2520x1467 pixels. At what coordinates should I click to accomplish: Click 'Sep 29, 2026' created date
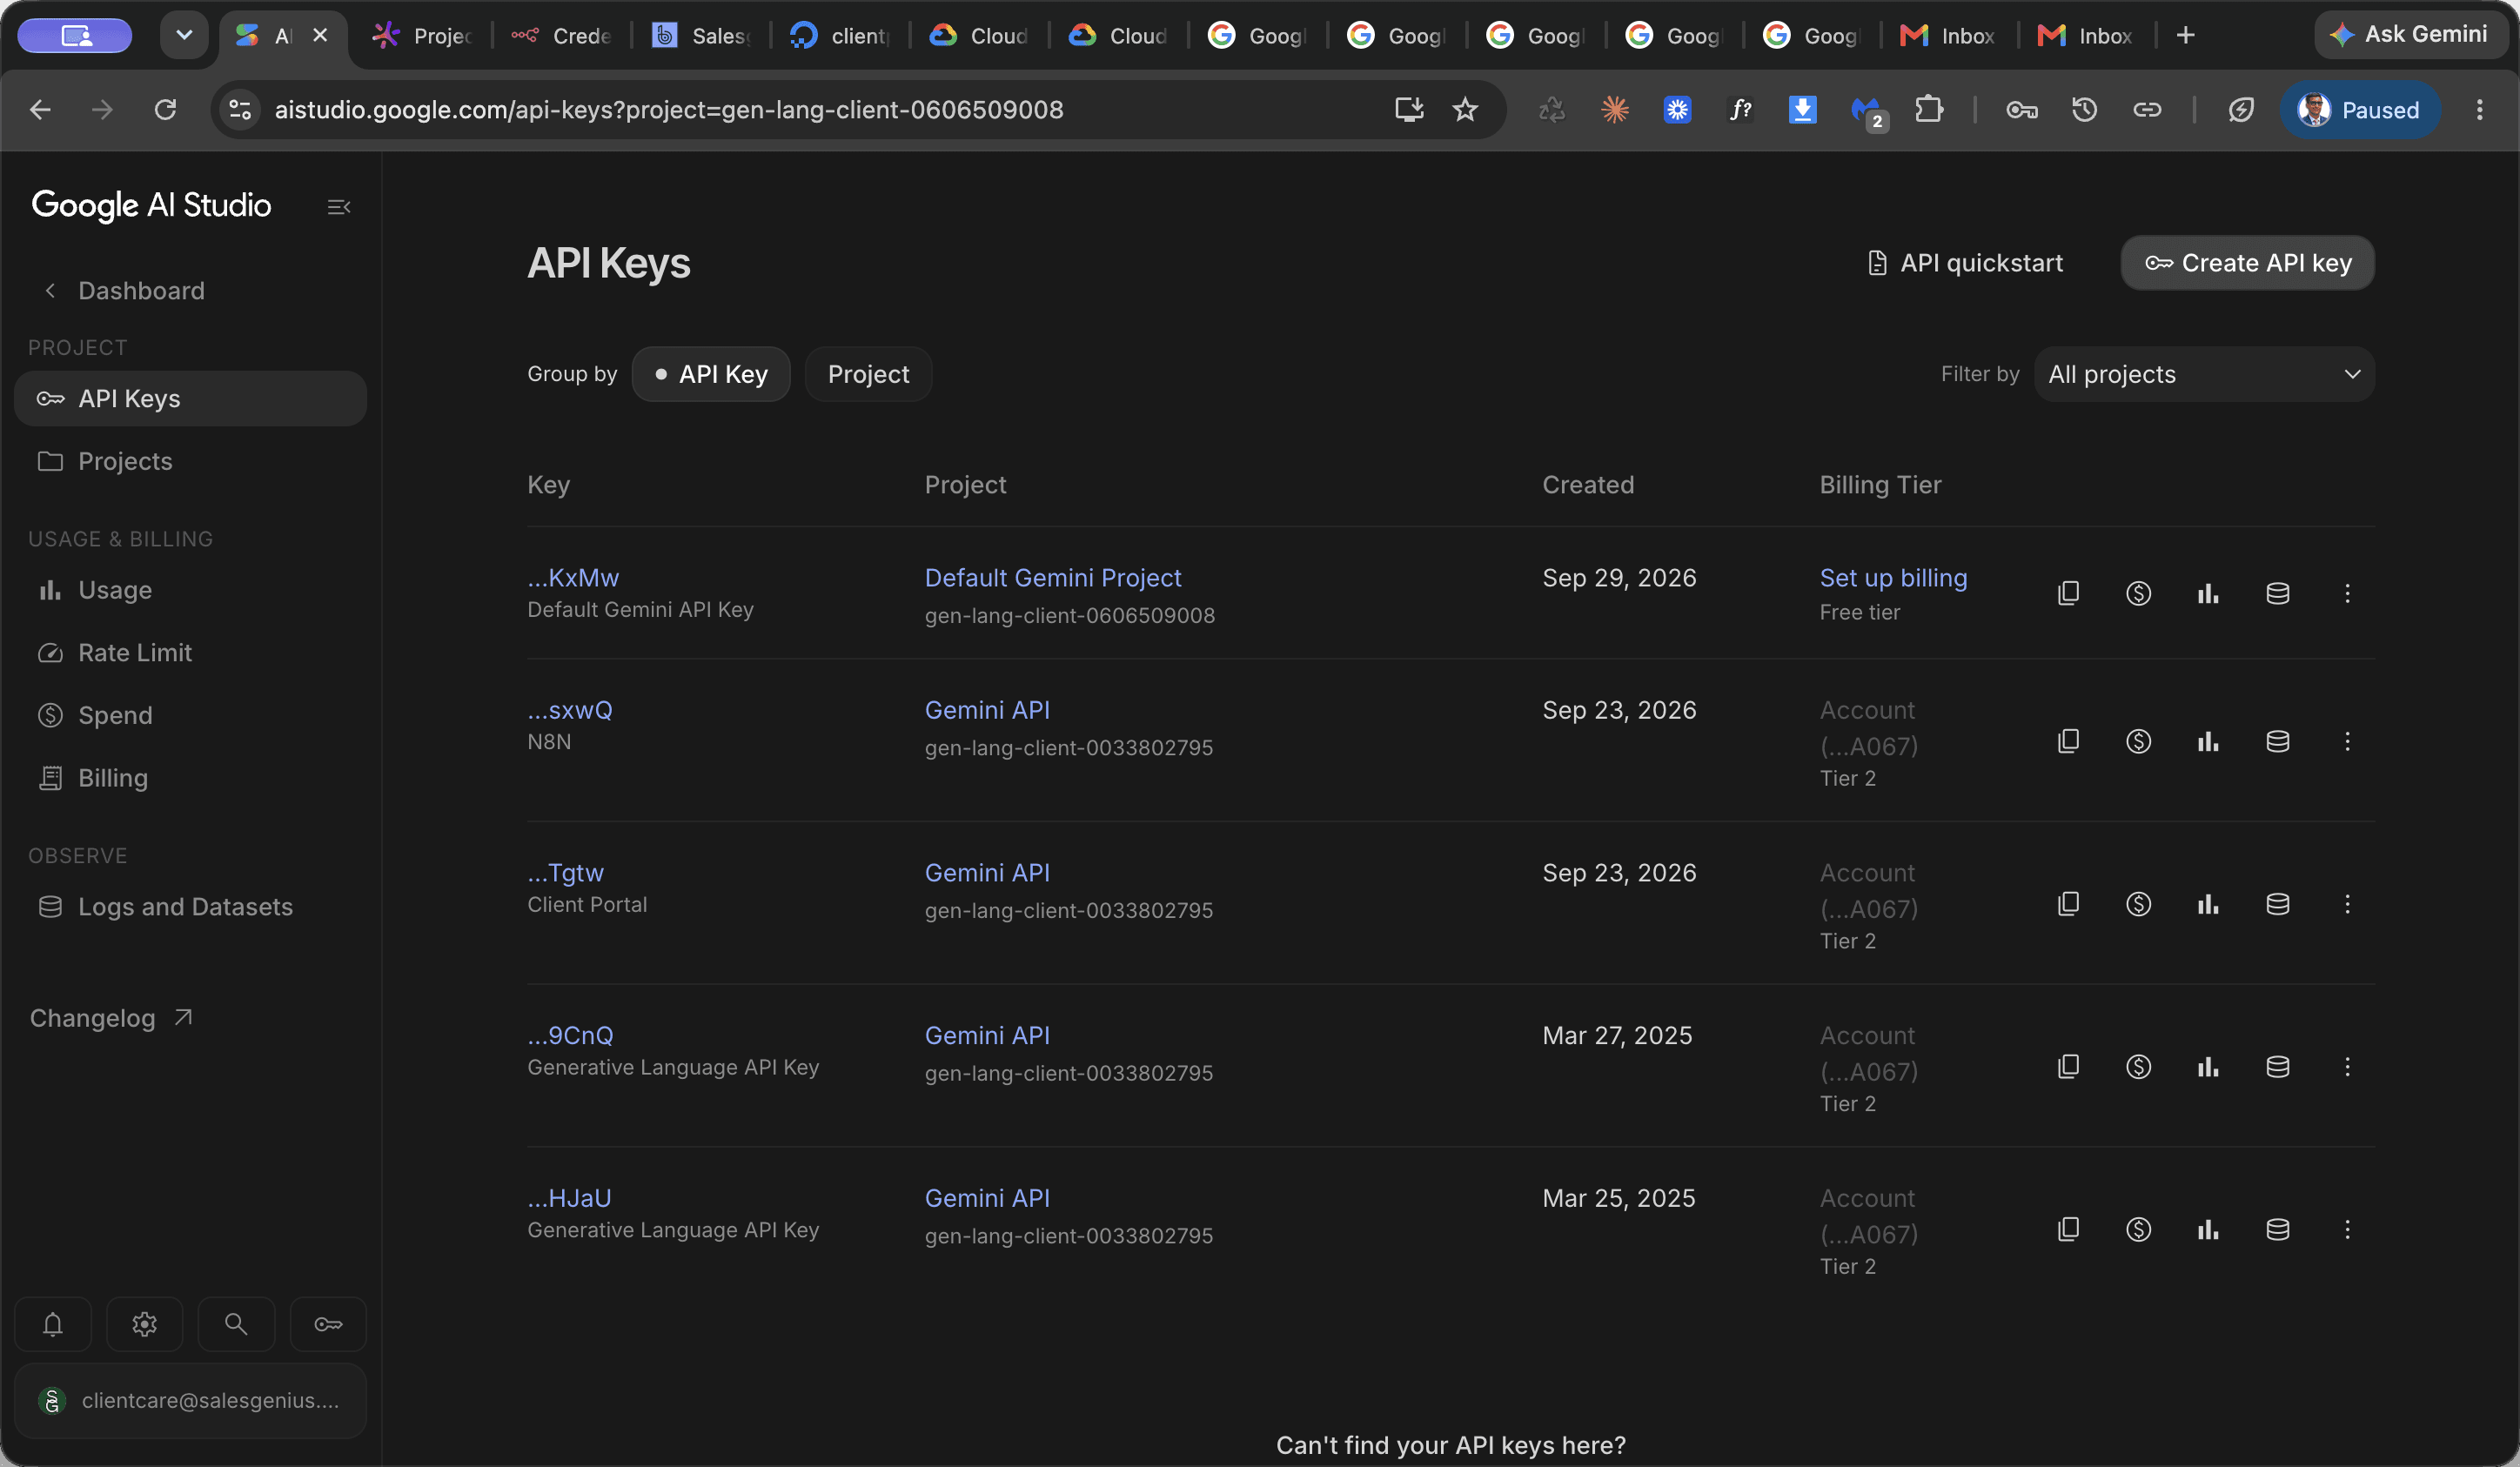tap(1619, 578)
